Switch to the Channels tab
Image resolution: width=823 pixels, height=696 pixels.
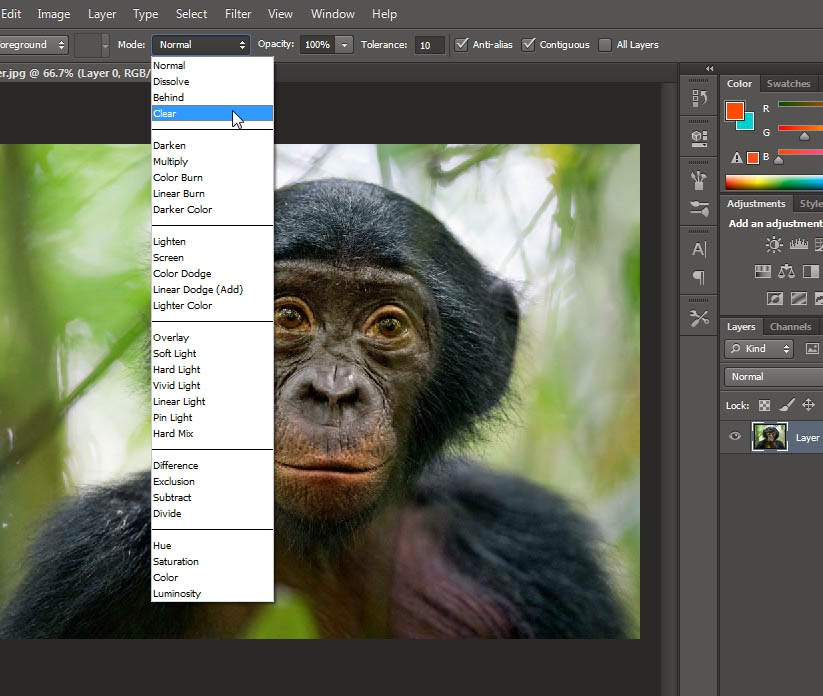[x=790, y=326]
